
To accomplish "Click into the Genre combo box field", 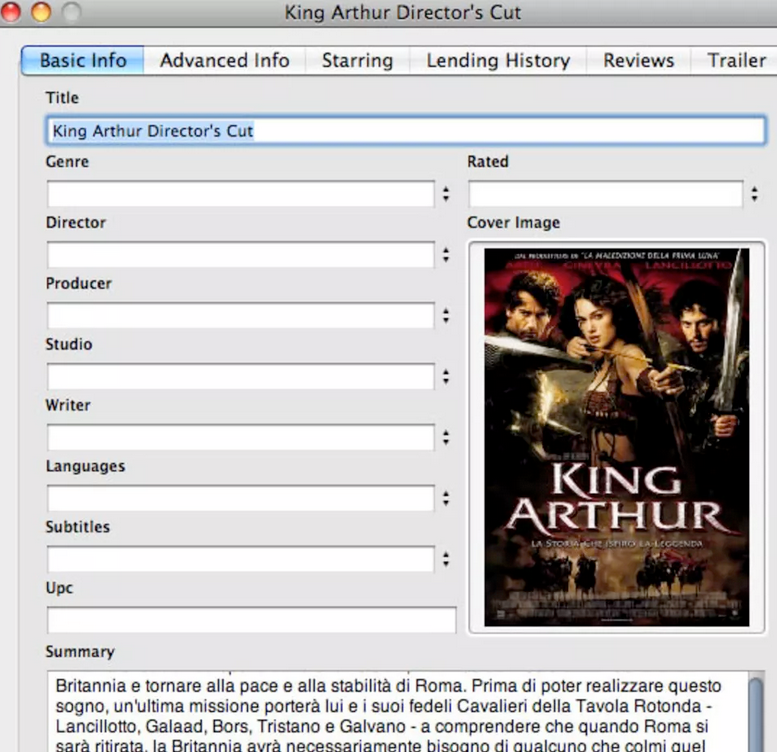I will [241, 194].
